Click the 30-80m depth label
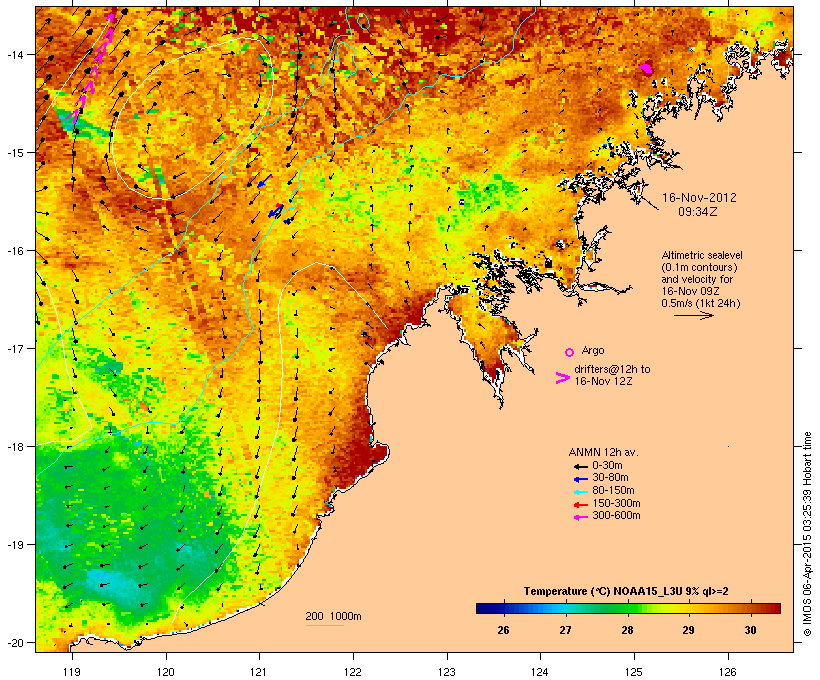 pyautogui.click(x=610, y=478)
